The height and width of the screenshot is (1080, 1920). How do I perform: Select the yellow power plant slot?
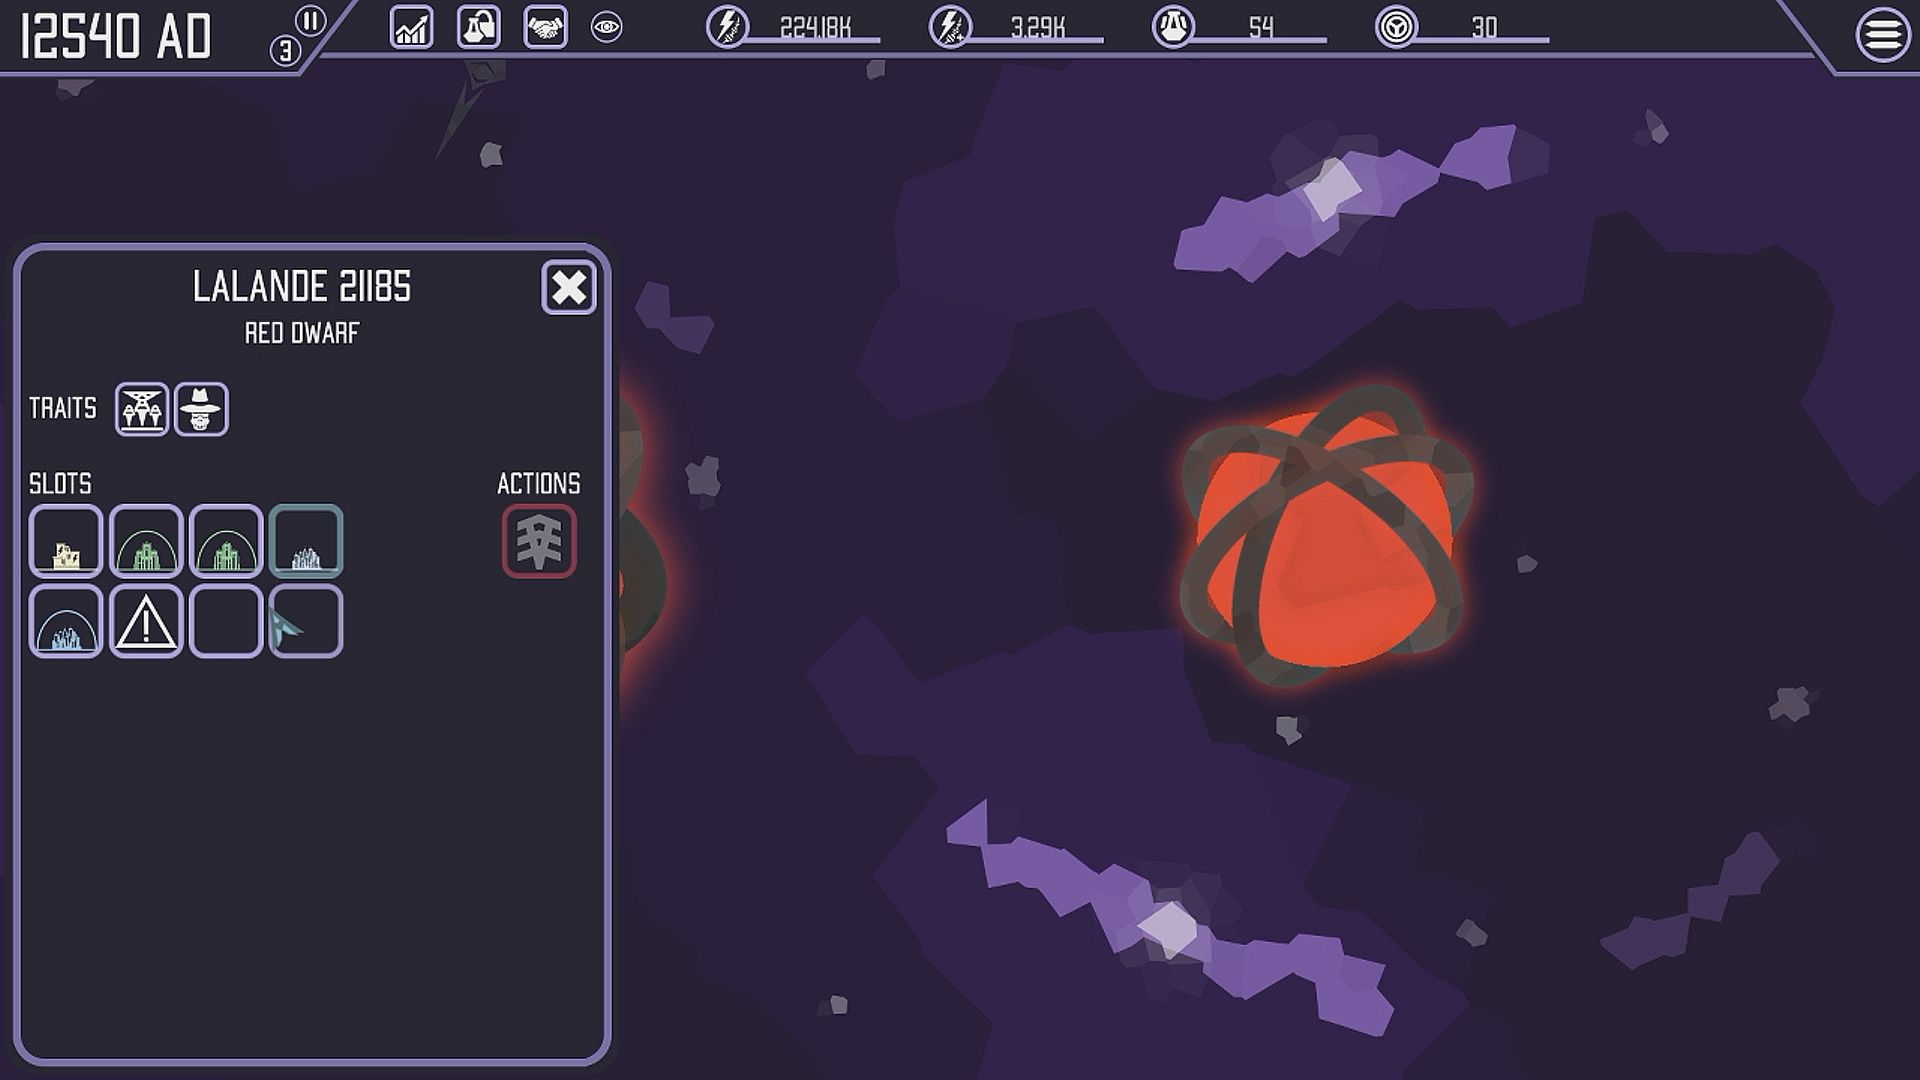point(66,541)
